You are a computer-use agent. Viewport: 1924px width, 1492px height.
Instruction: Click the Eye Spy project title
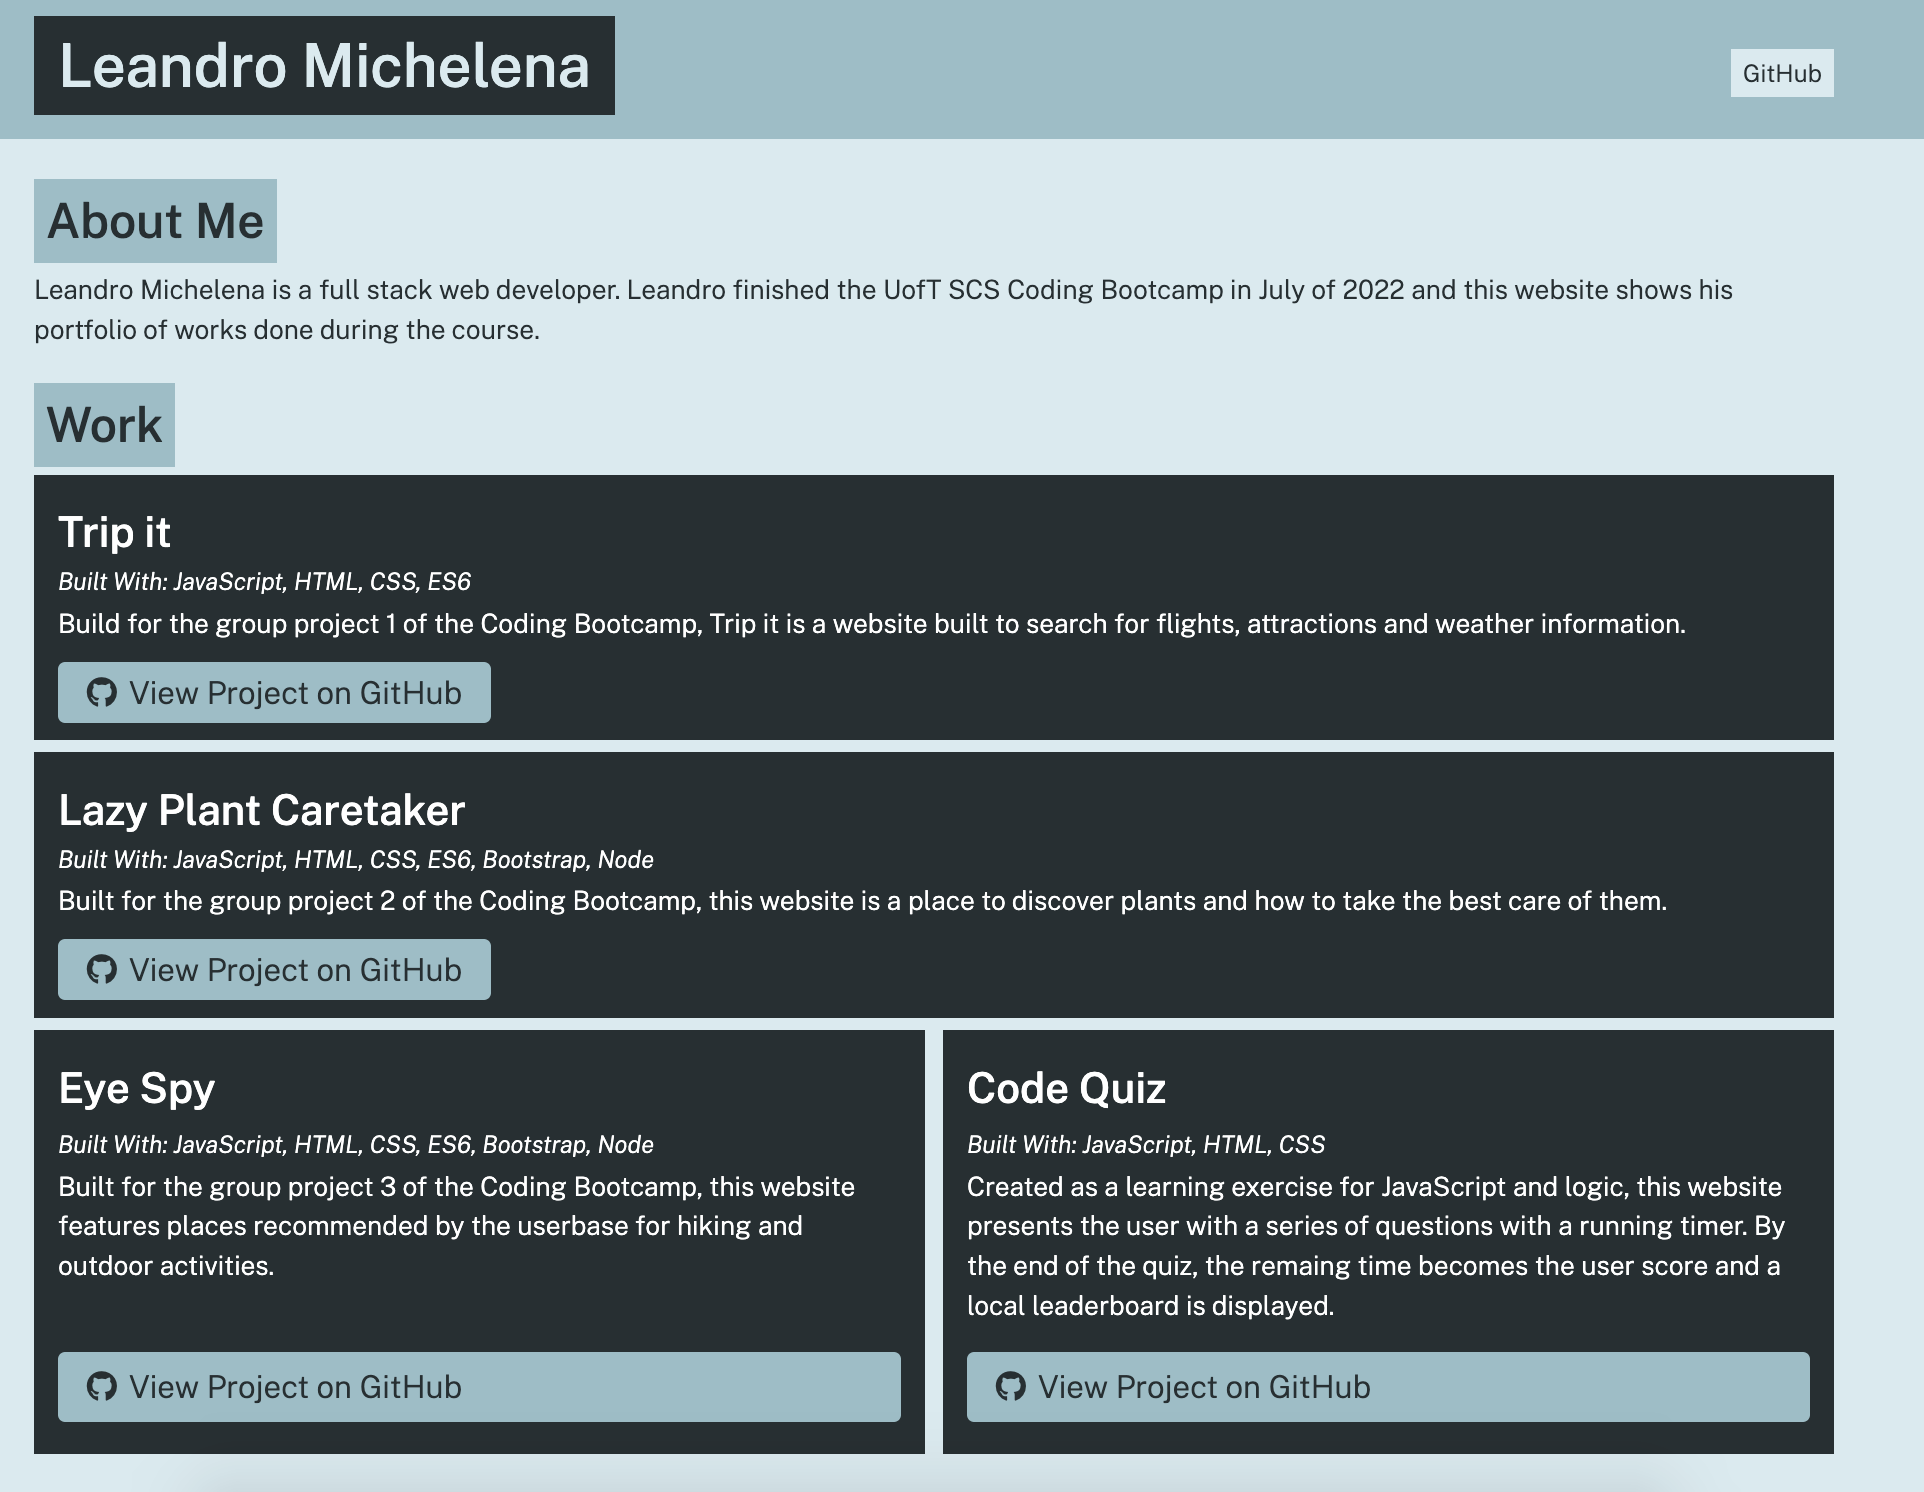[135, 1088]
